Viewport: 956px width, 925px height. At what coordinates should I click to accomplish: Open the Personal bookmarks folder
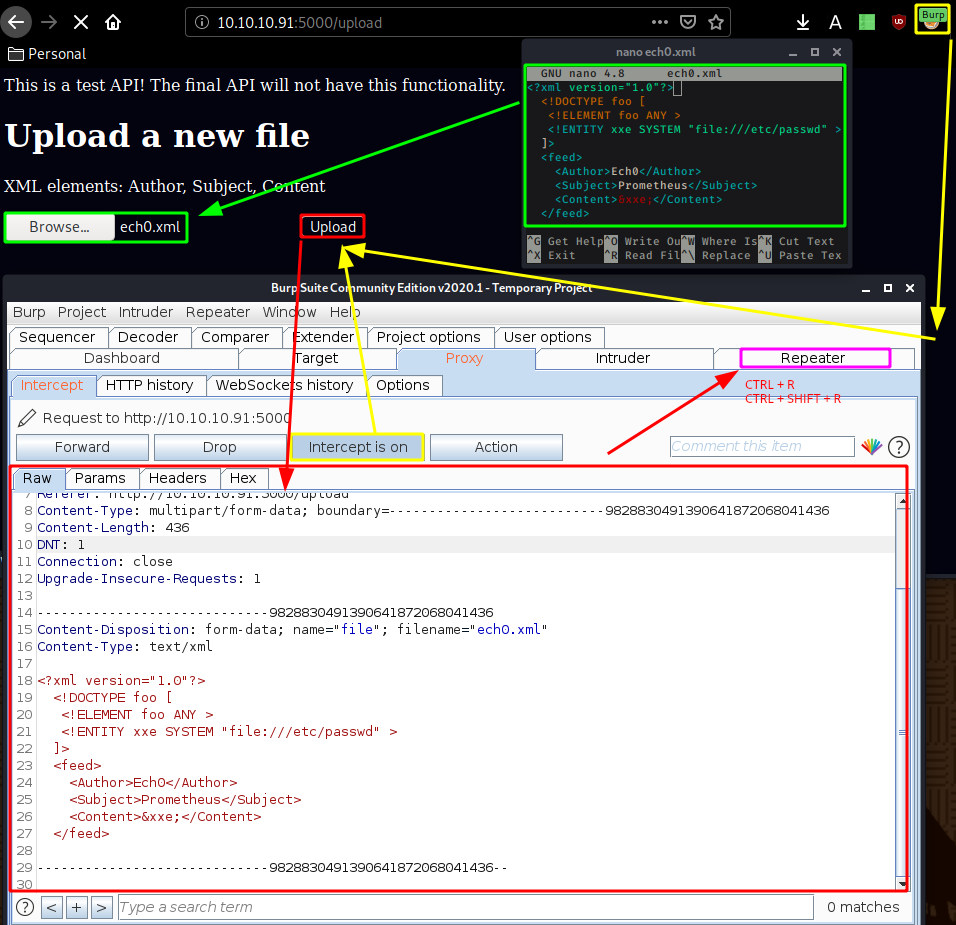(x=47, y=54)
